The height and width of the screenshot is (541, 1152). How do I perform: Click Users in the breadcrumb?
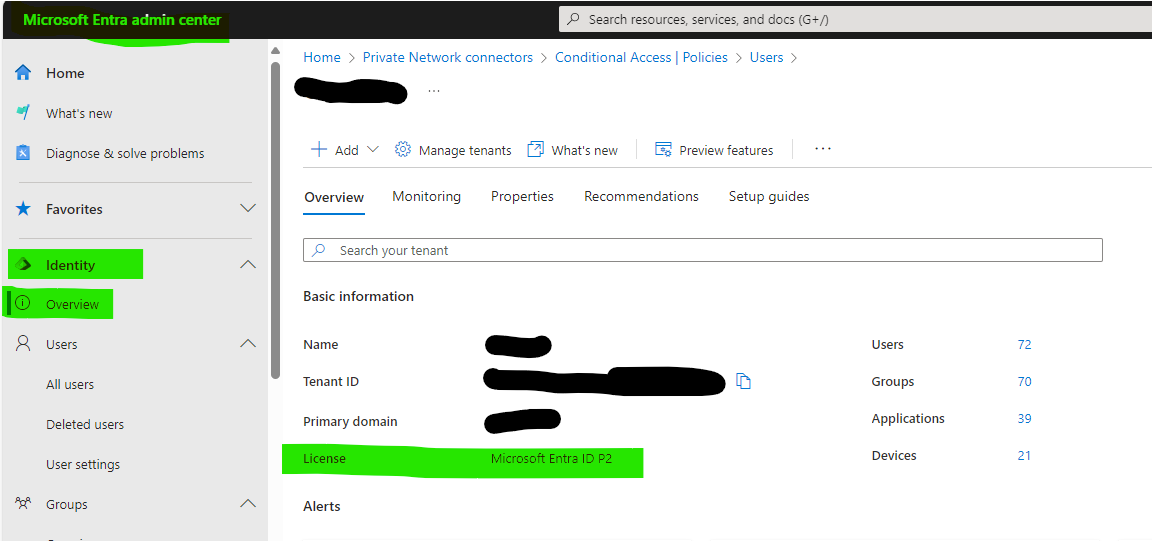tap(766, 57)
